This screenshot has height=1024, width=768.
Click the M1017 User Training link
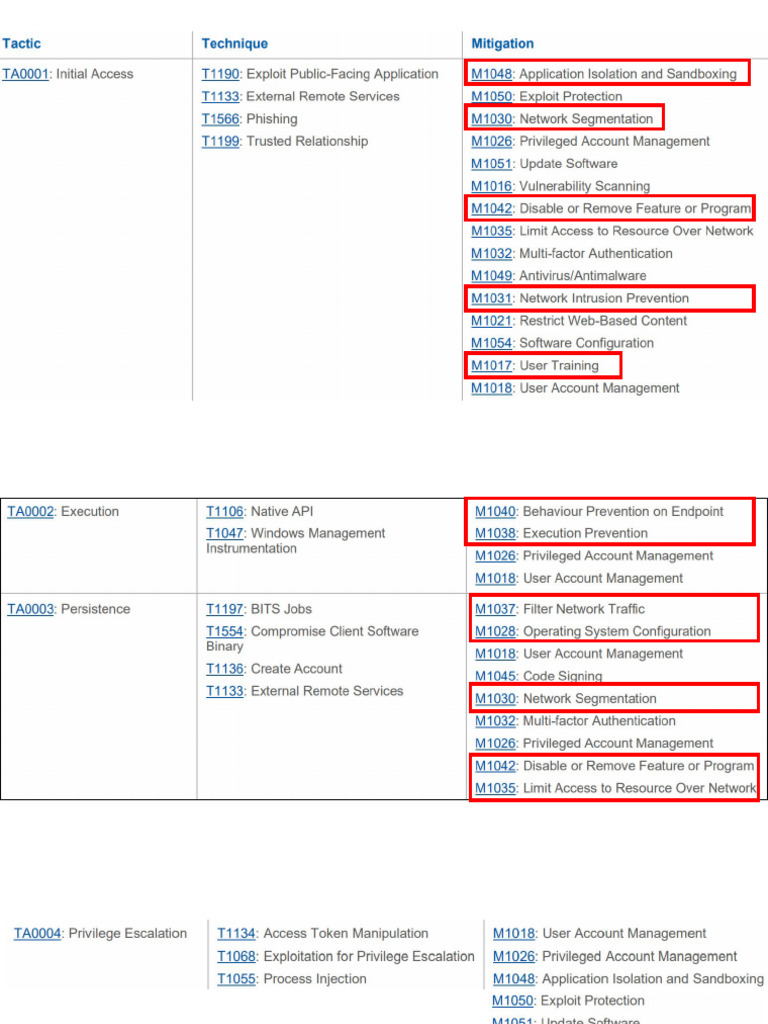pyautogui.click(x=492, y=365)
